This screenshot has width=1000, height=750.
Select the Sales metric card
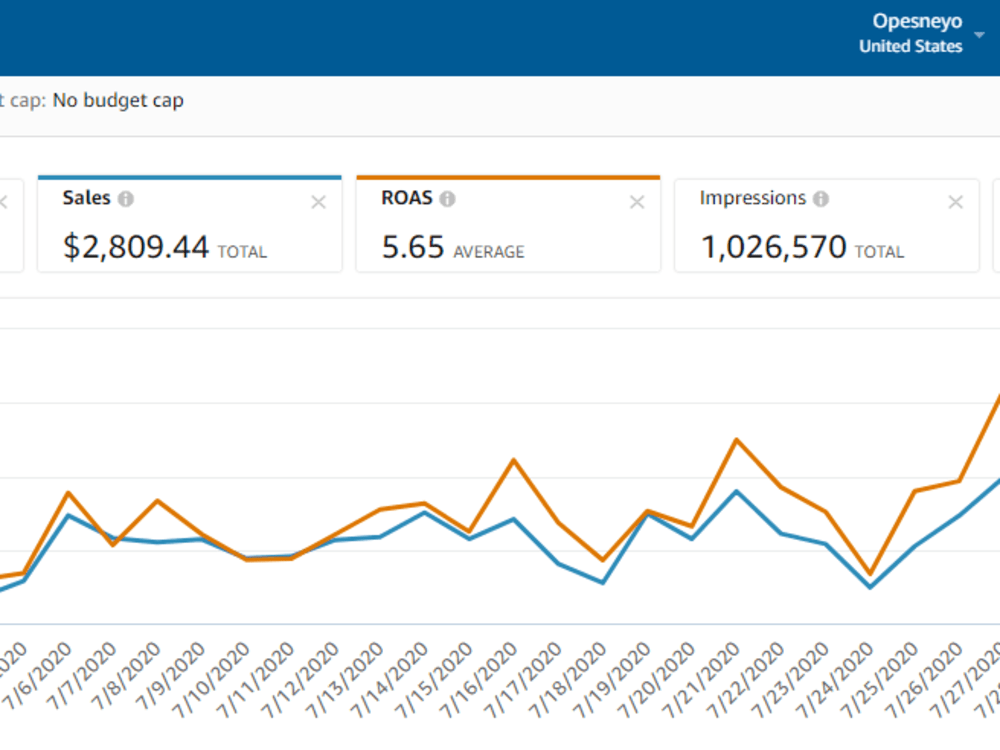pyautogui.click(x=189, y=224)
